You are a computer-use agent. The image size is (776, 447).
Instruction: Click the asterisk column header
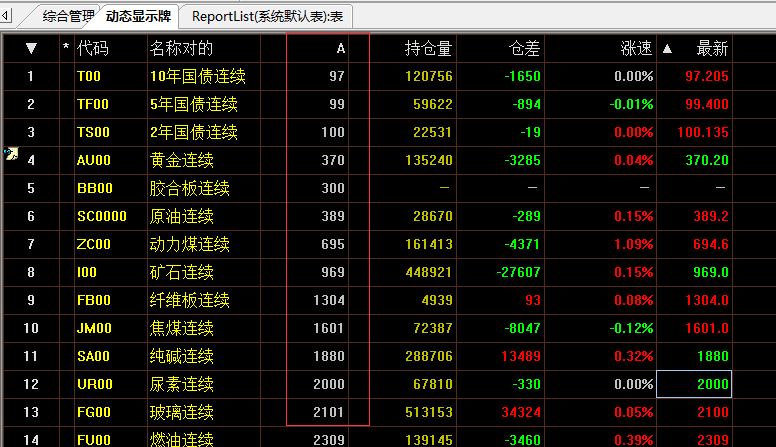66,48
